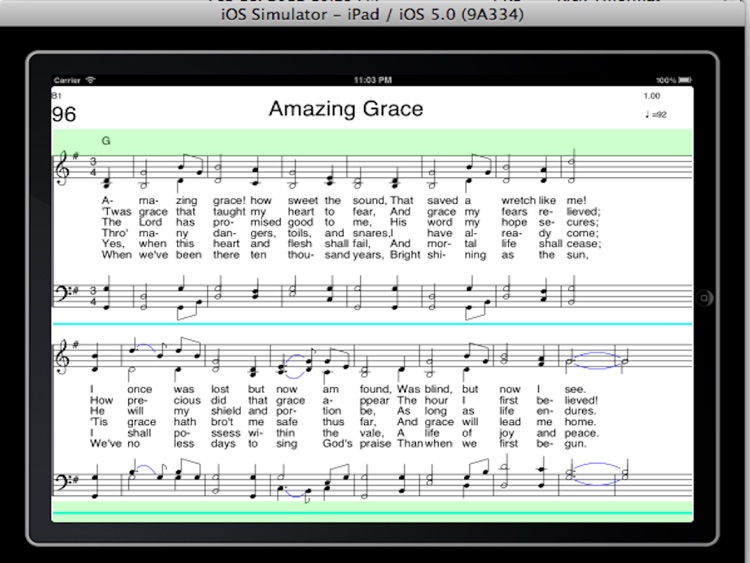Tap the 3/4 time signature on the first bass staff
Image resolution: width=750 pixels, height=563 pixels.
pyautogui.click(x=93, y=296)
